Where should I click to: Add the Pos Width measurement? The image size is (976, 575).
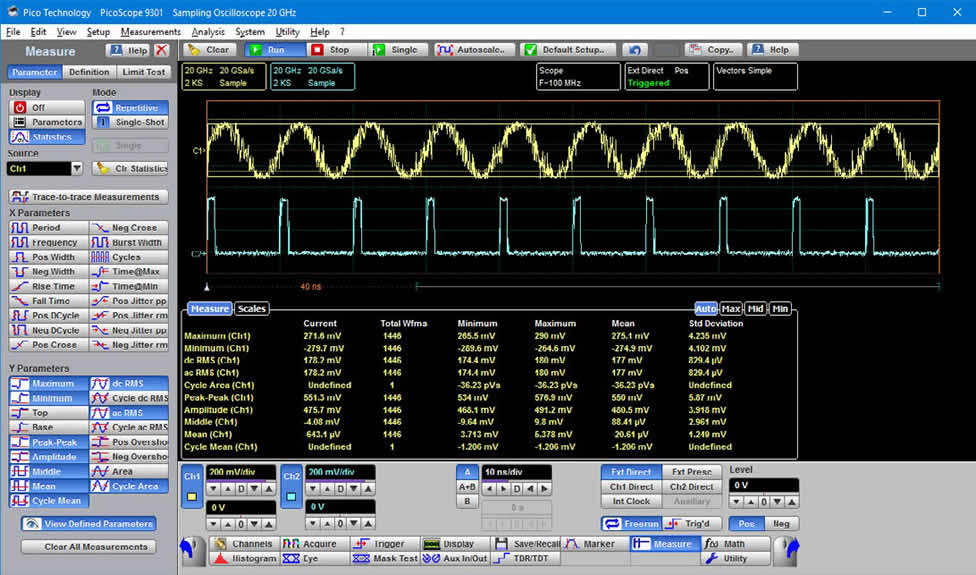(x=49, y=257)
